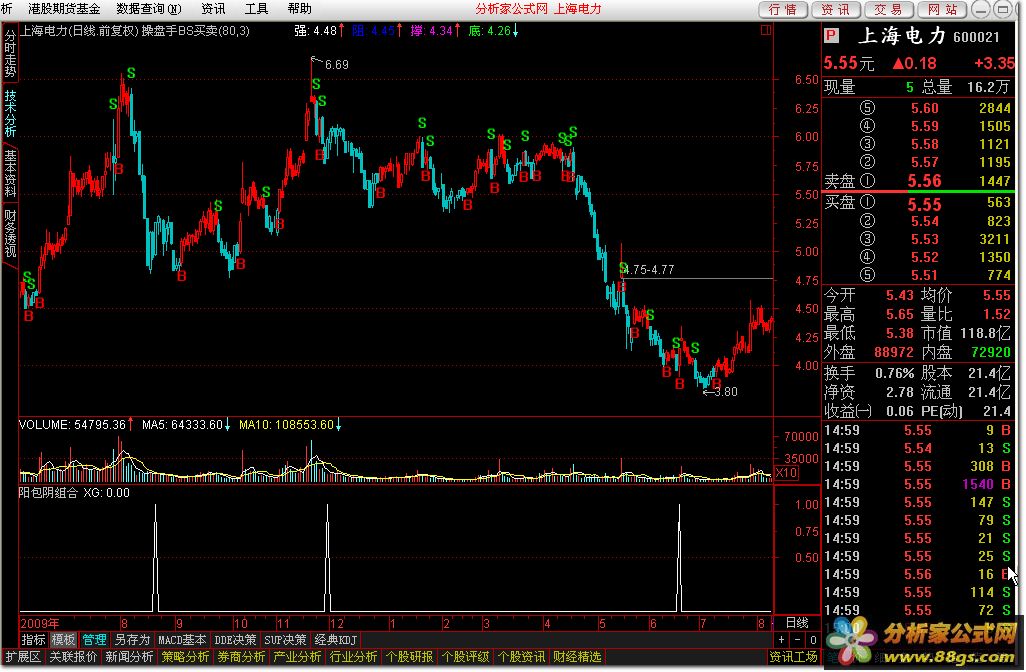Open the 个股研报 bottom tab
This screenshot has height=672, width=1026.
pos(410,657)
